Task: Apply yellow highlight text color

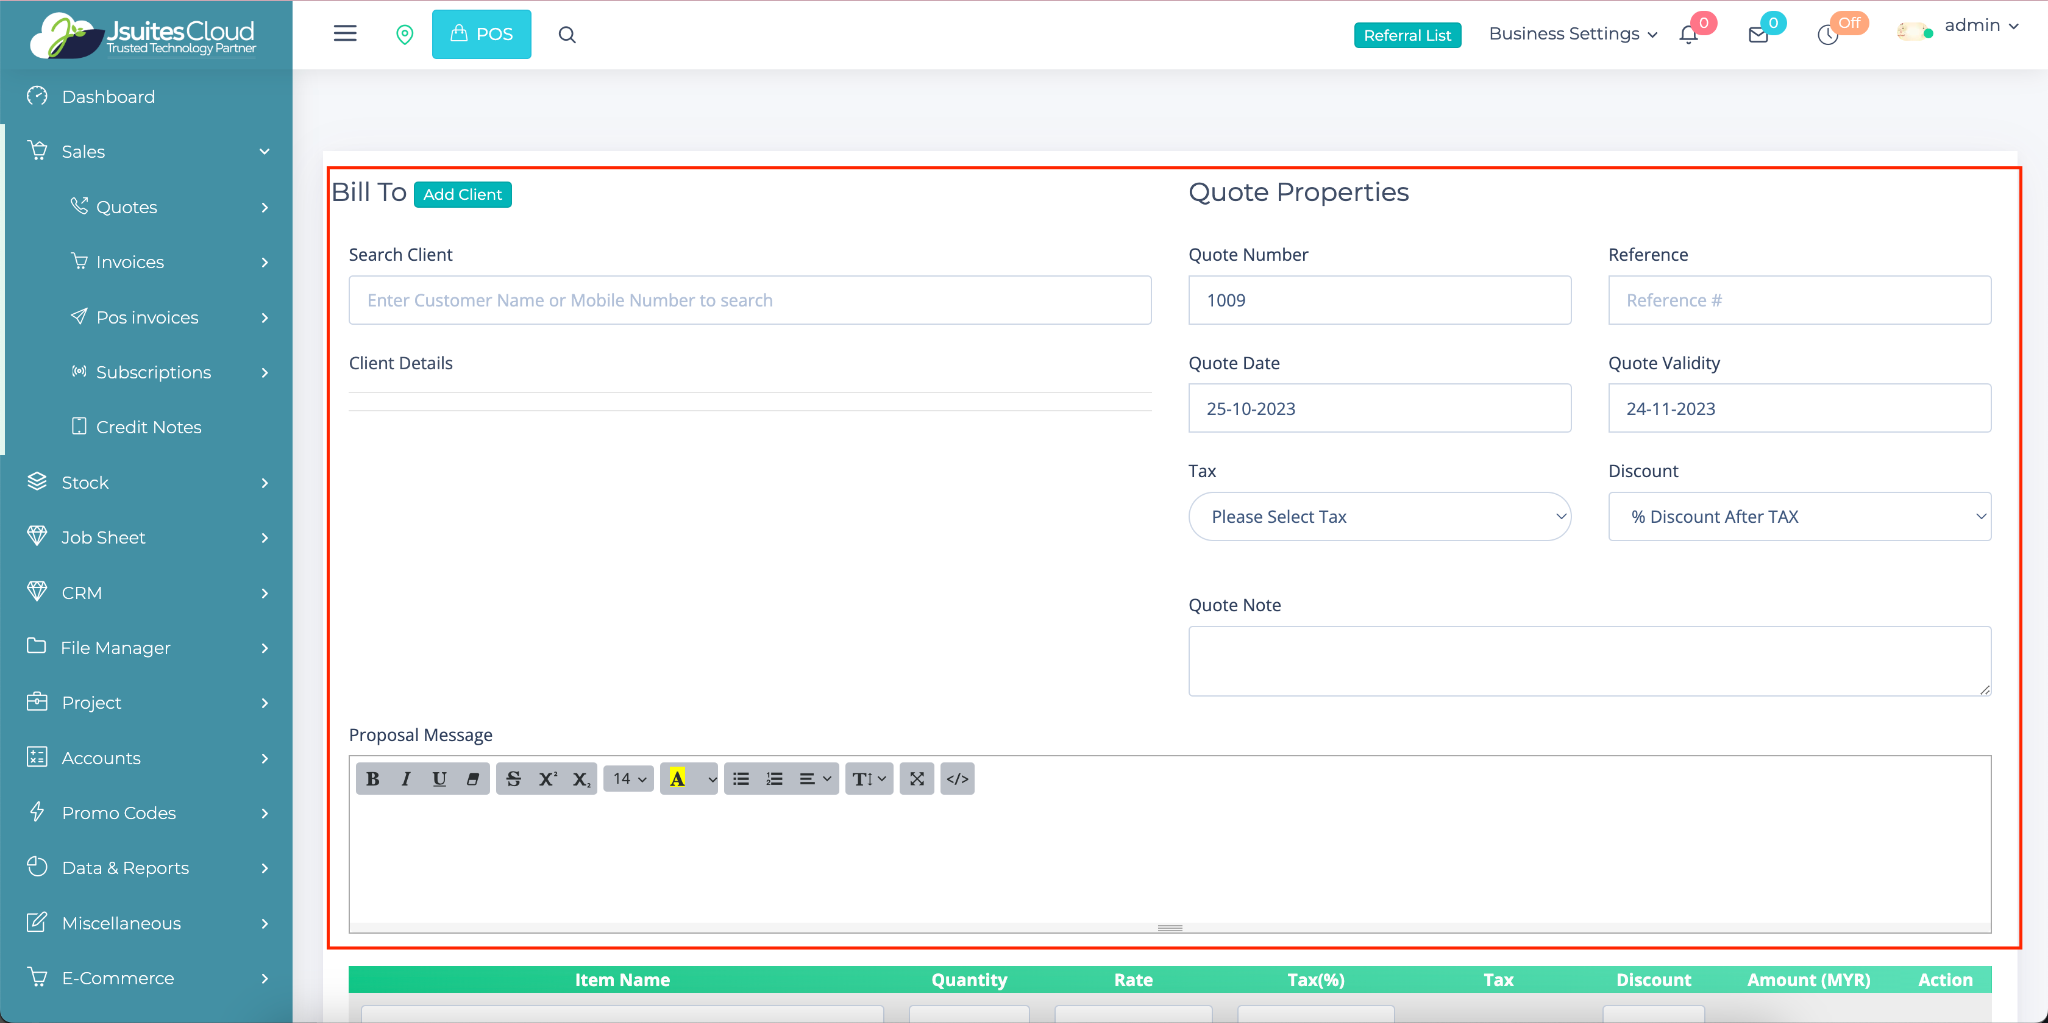Action: pyautogui.click(x=678, y=779)
